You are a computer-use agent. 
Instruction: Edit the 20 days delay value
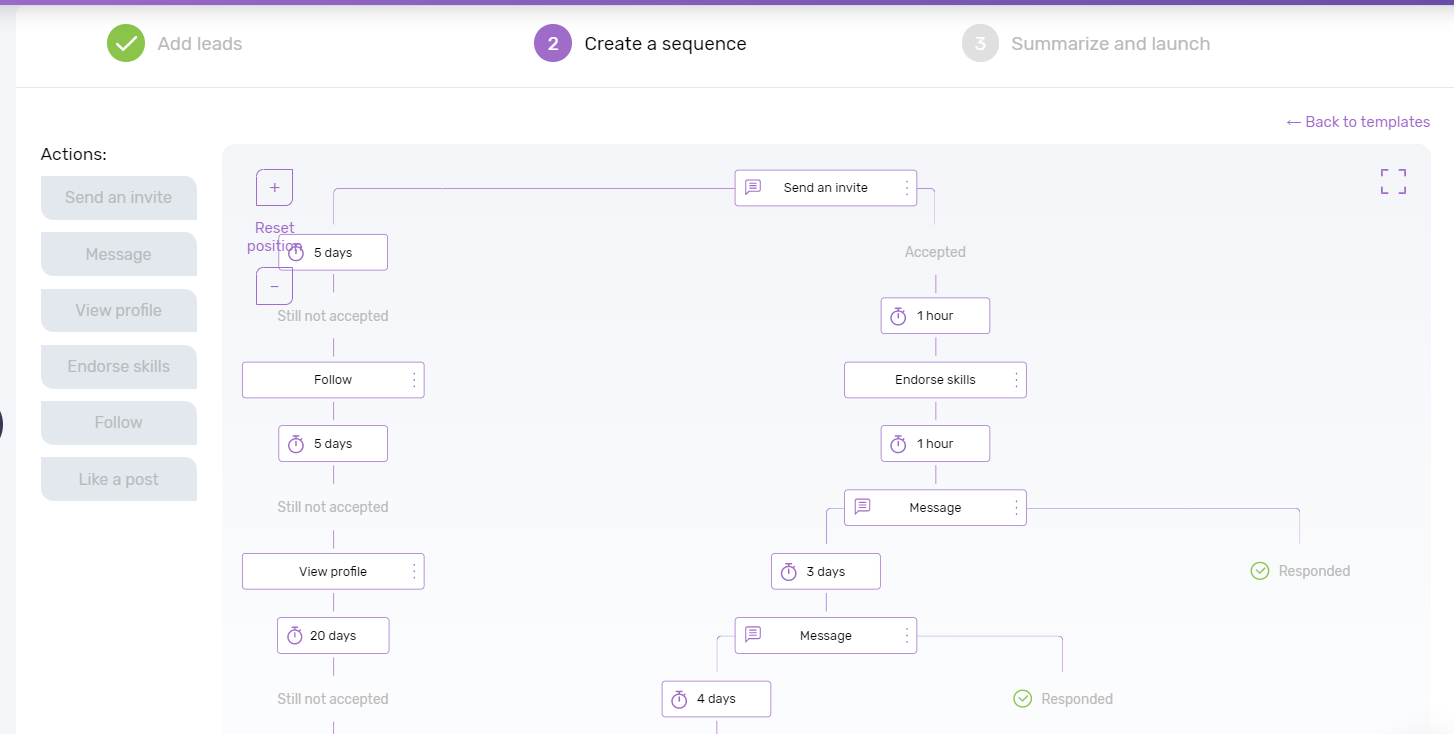click(x=333, y=636)
